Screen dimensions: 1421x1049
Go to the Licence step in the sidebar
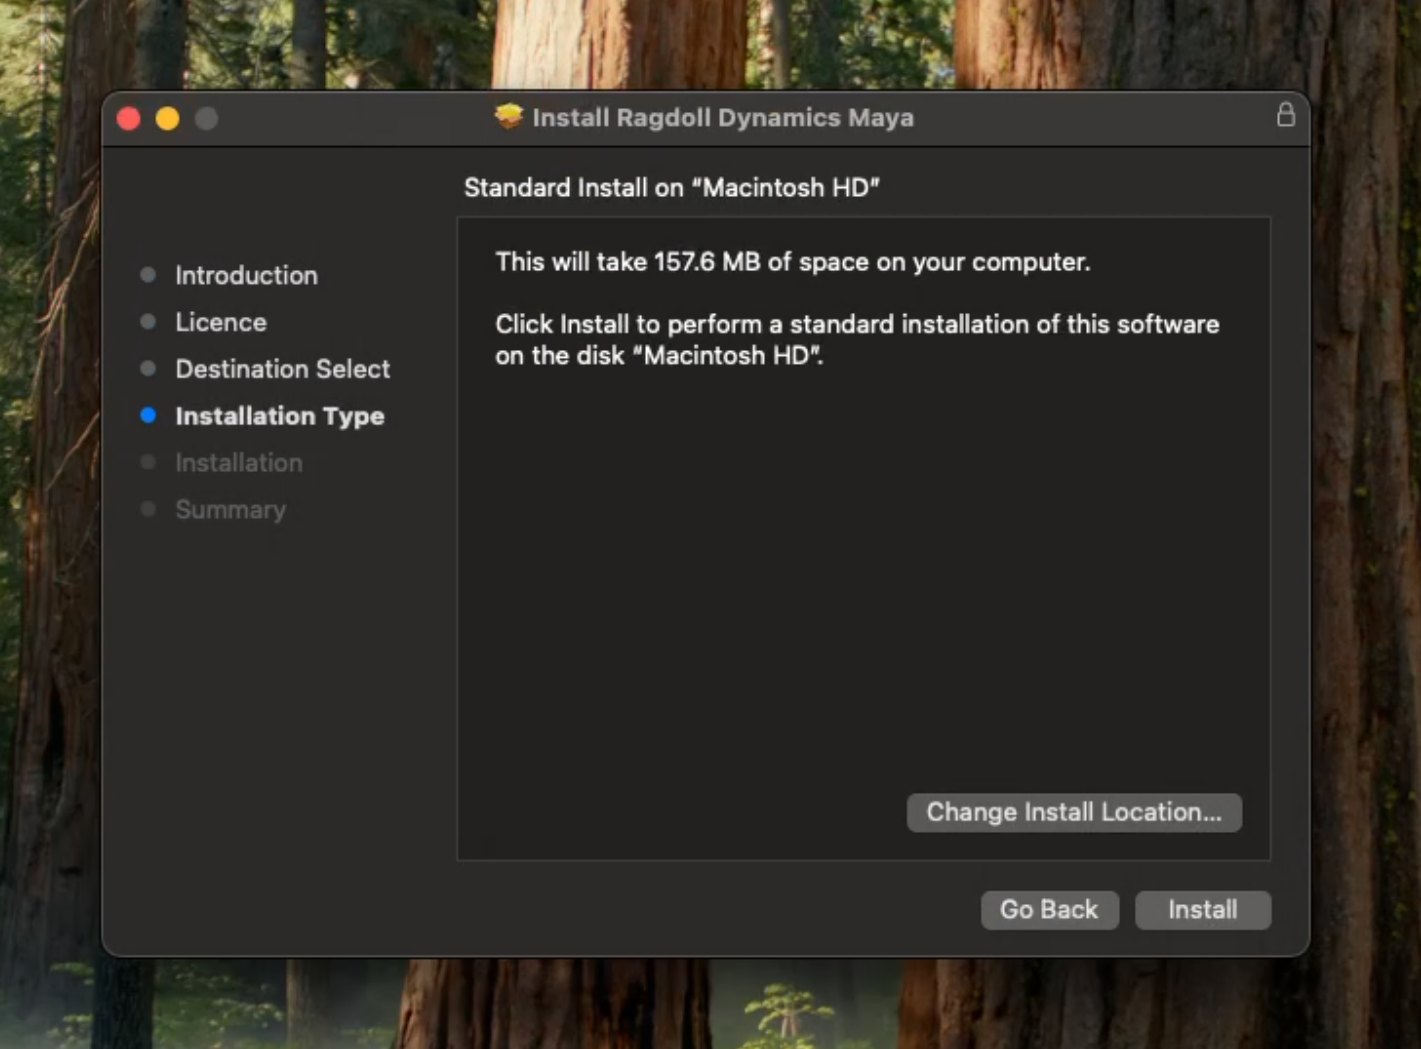tap(221, 322)
